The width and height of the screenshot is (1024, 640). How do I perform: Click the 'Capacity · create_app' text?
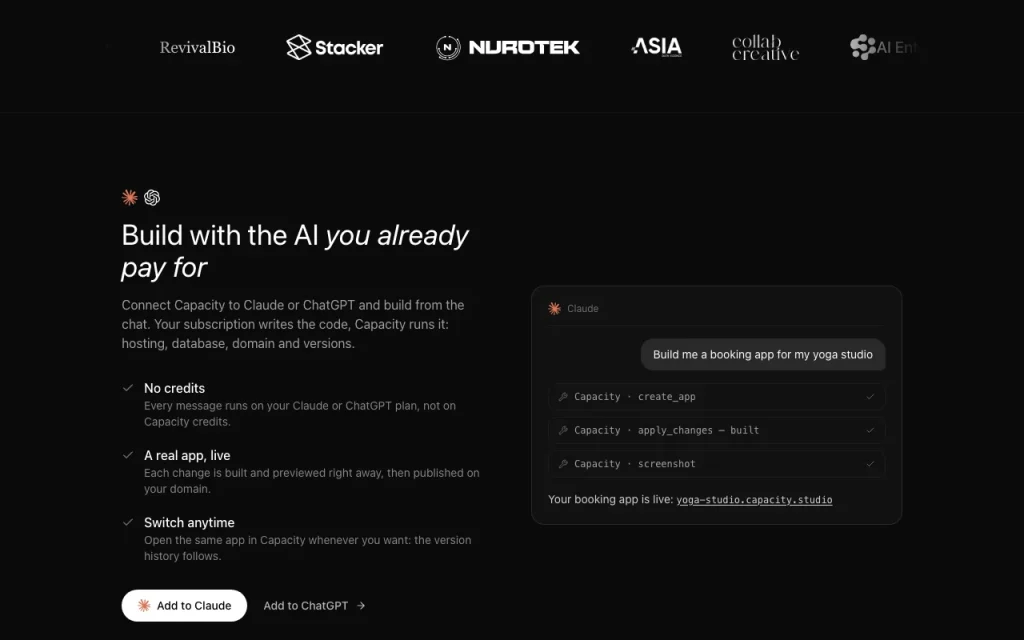[x=635, y=396]
